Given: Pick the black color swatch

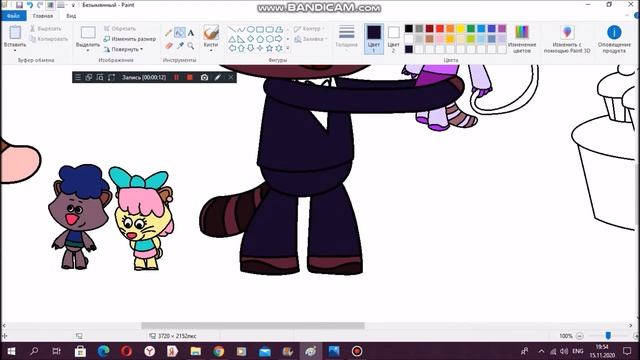Looking at the screenshot, I should pos(409,29).
